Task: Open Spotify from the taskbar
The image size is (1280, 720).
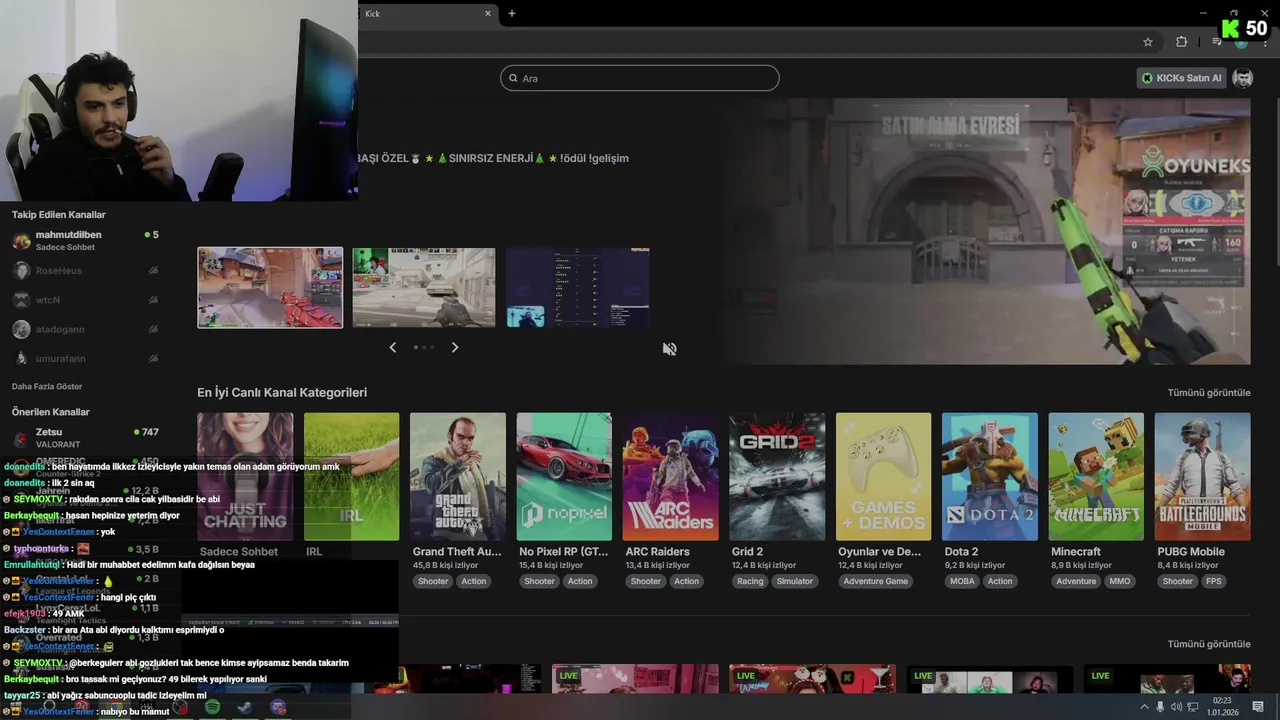Action: tap(212, 707)
